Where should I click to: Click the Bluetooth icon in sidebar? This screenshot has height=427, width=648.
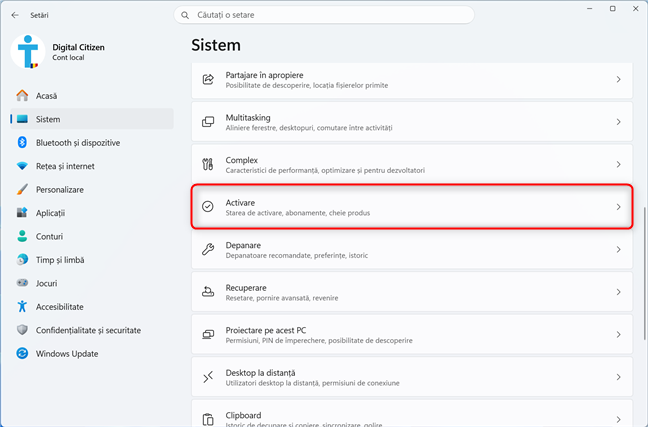point(22,143)
